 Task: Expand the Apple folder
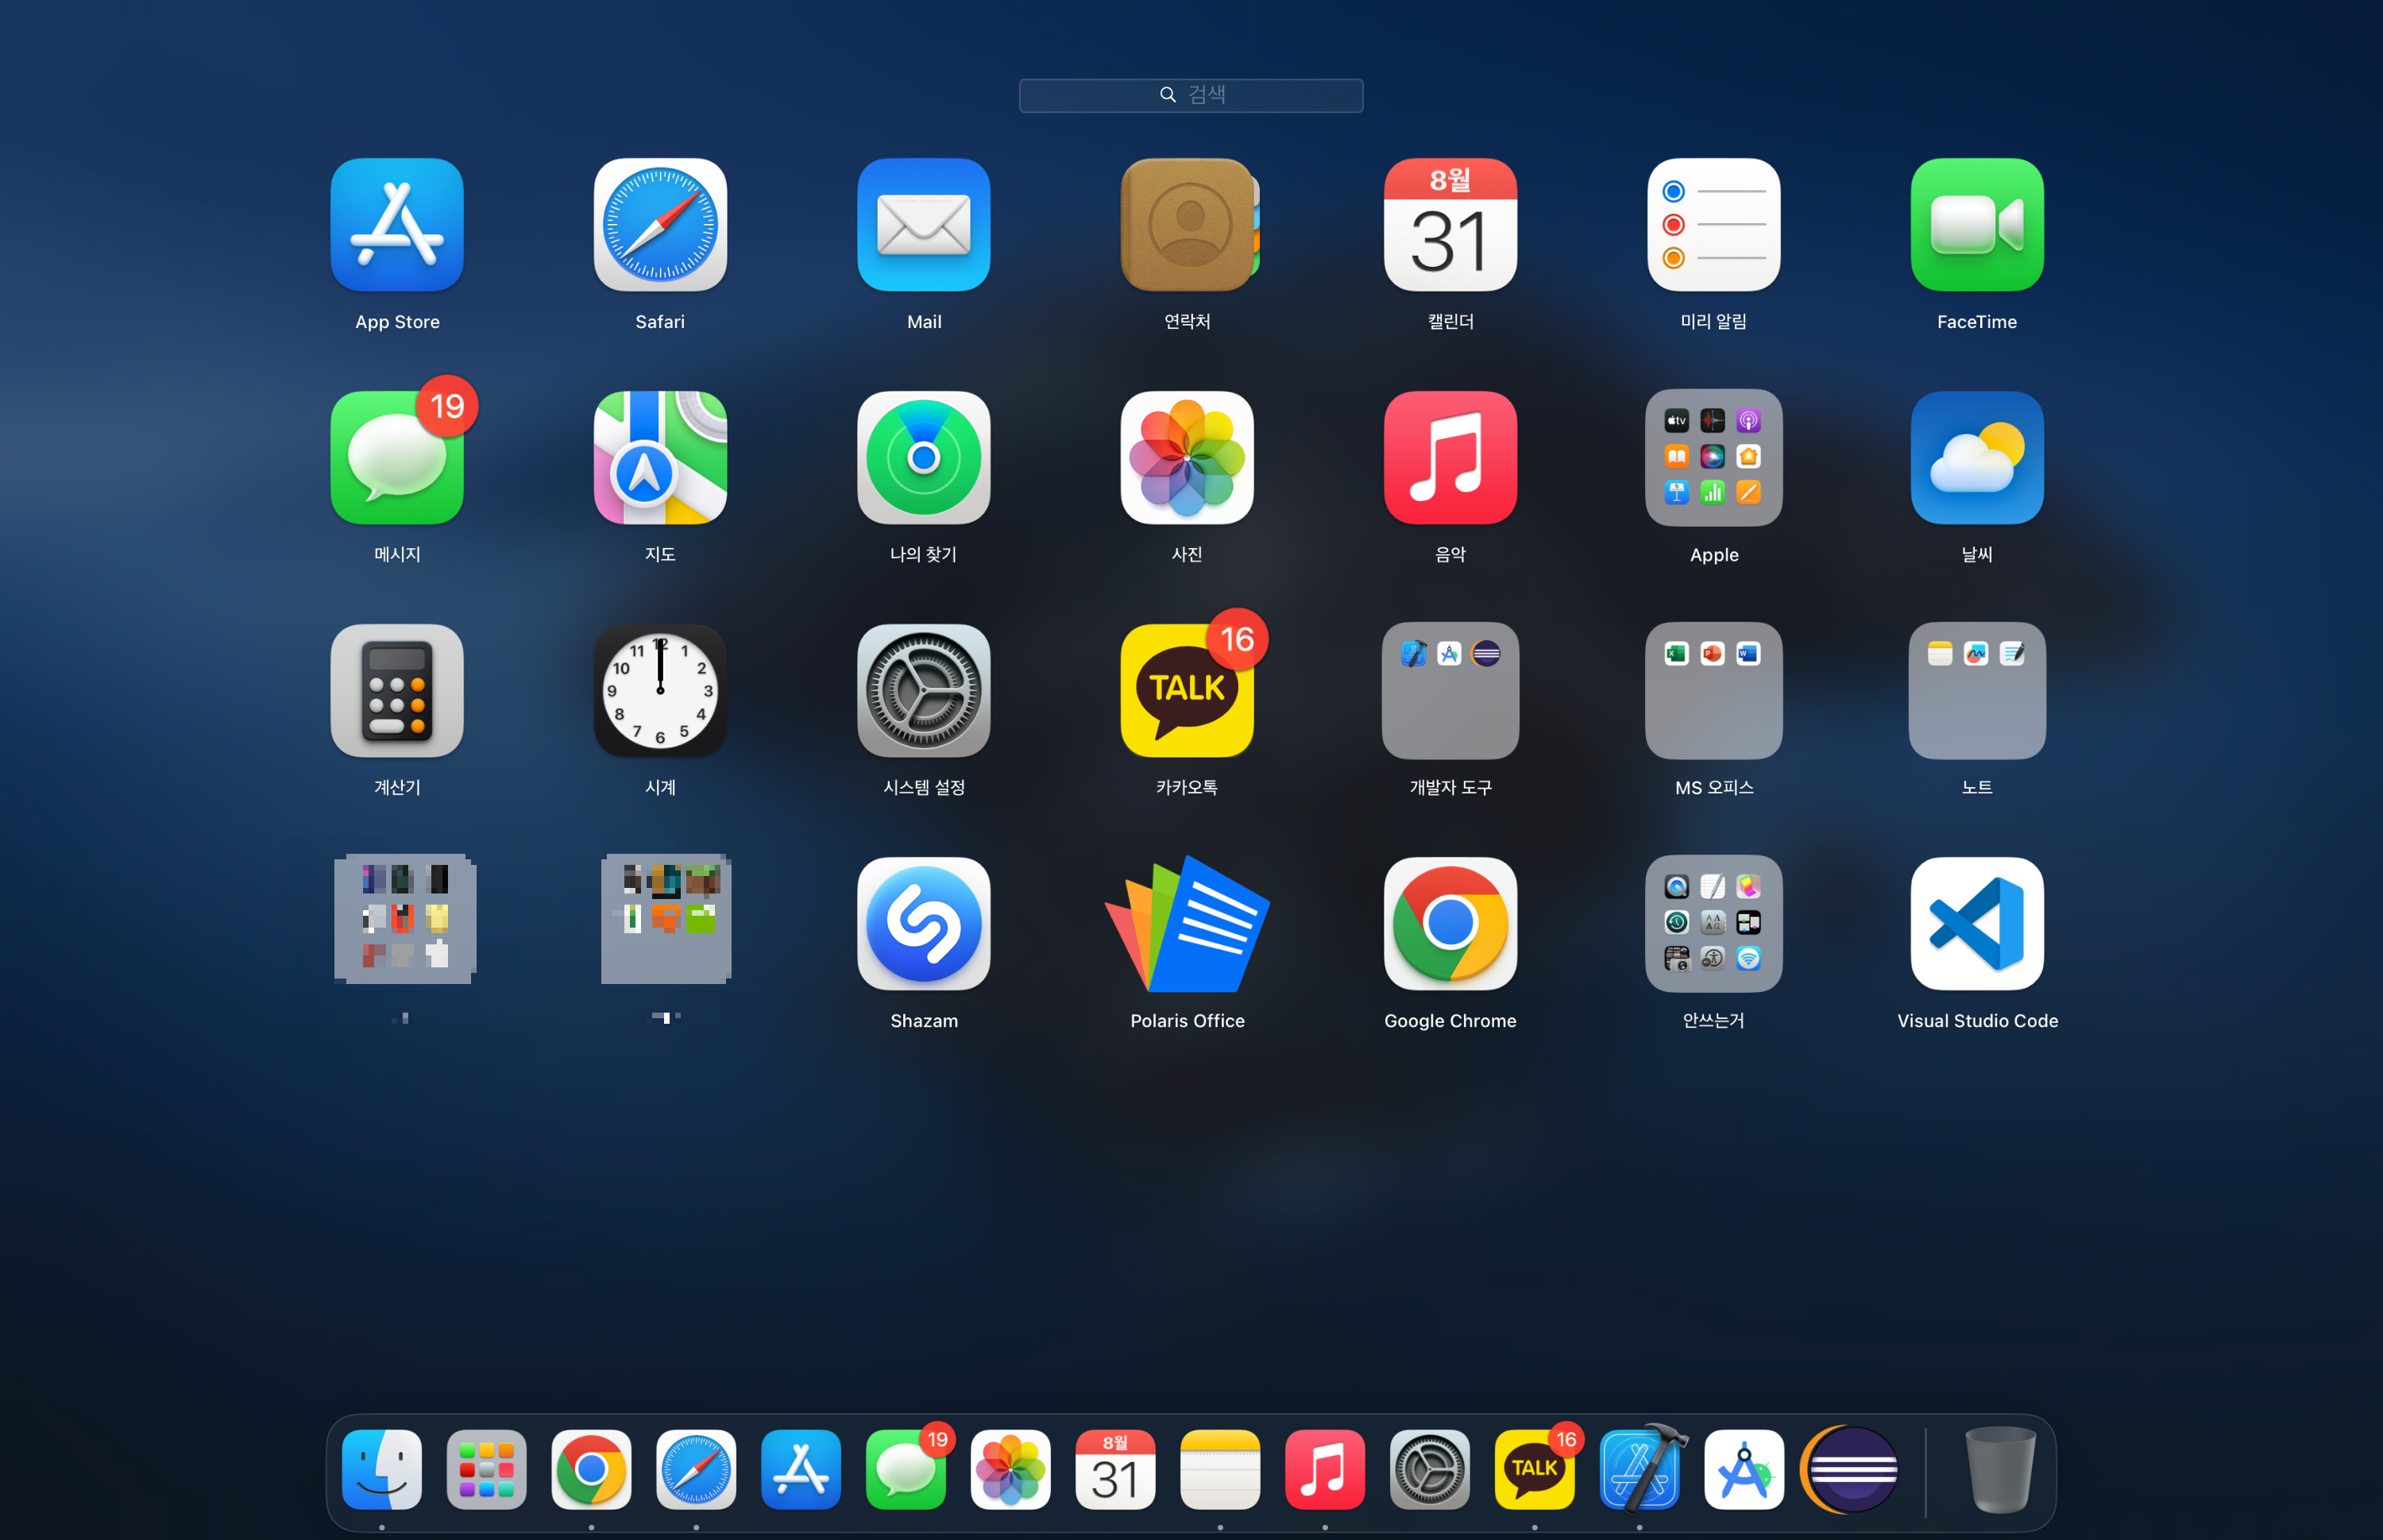[x=1713, y=458]
